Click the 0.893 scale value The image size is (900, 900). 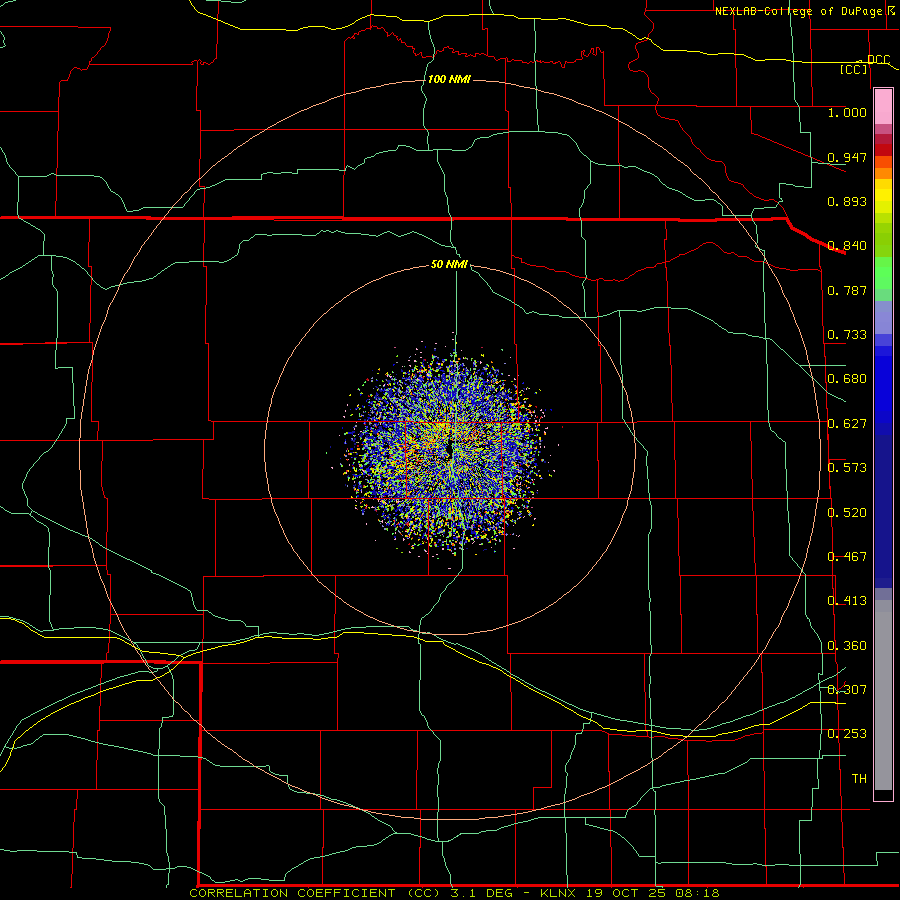(847, 201)
